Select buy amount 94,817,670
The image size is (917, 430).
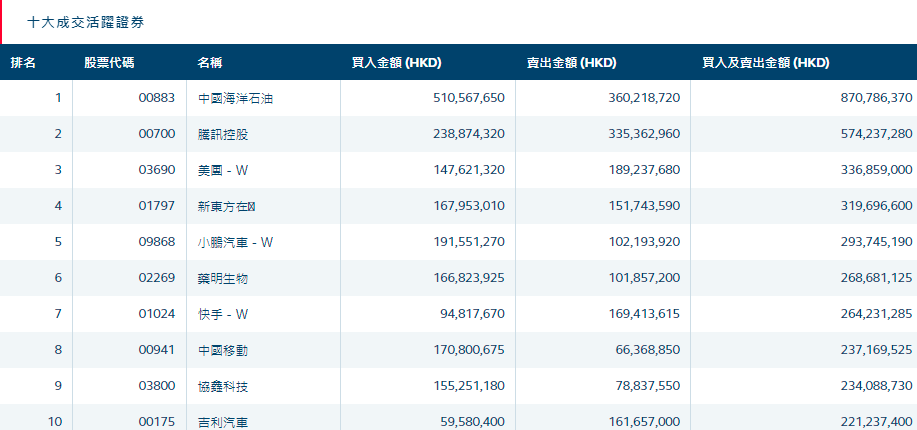pyautogui.click(x=473, y=314)
